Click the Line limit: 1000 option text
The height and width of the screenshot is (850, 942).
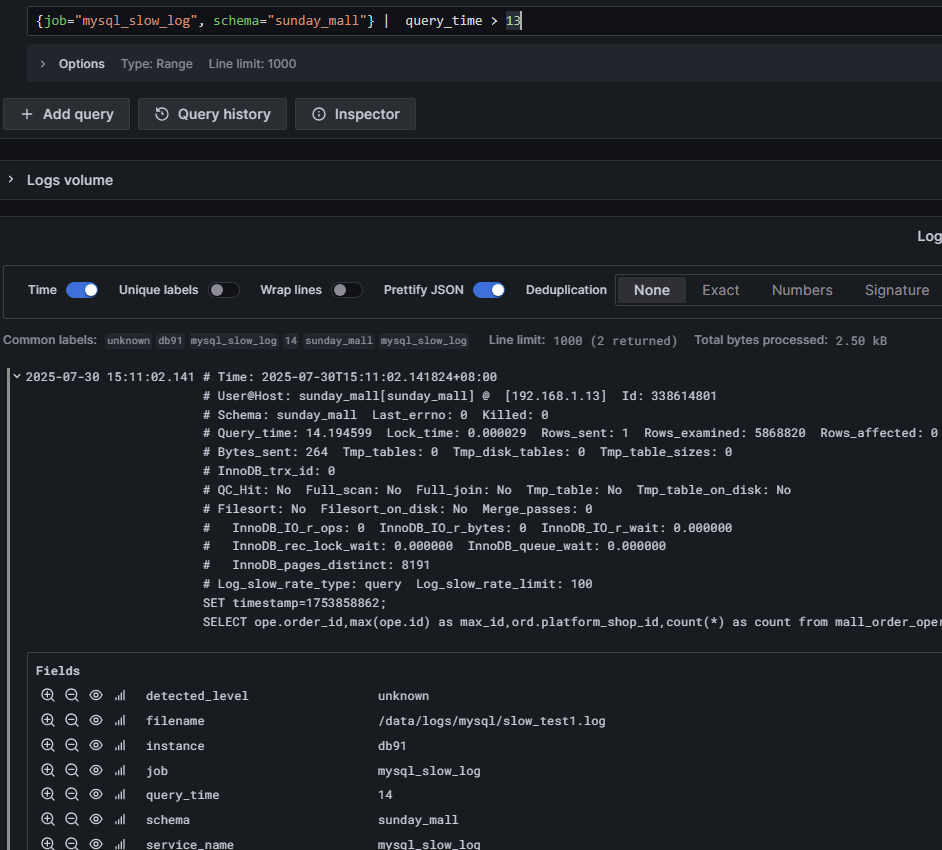click(x=252, y=64)
